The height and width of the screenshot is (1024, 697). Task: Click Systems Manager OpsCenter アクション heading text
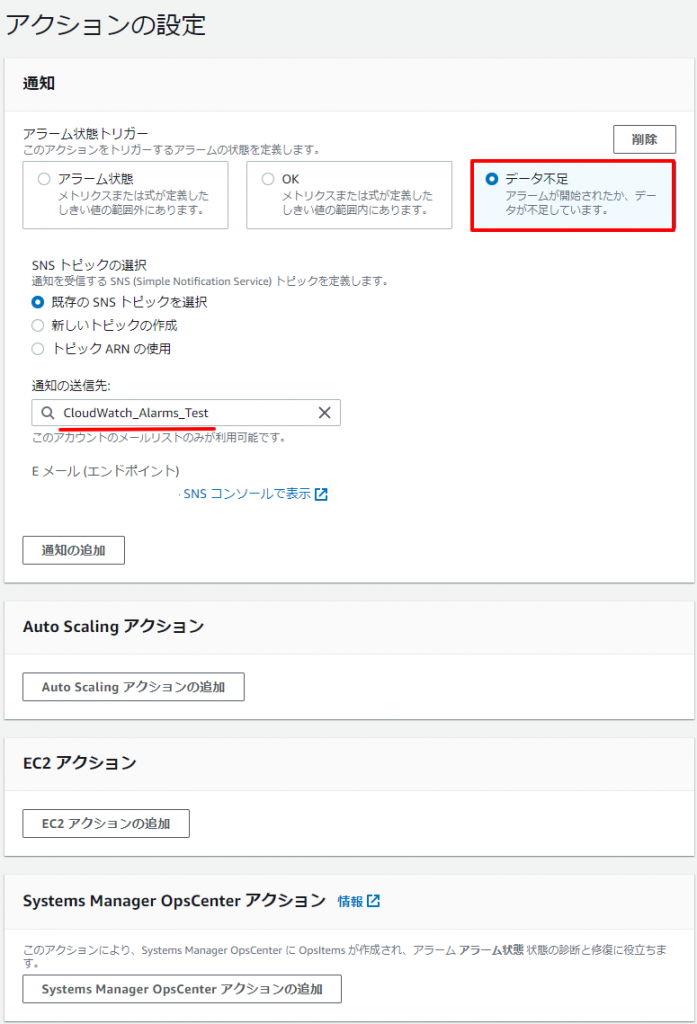click(x=174, y=901)
